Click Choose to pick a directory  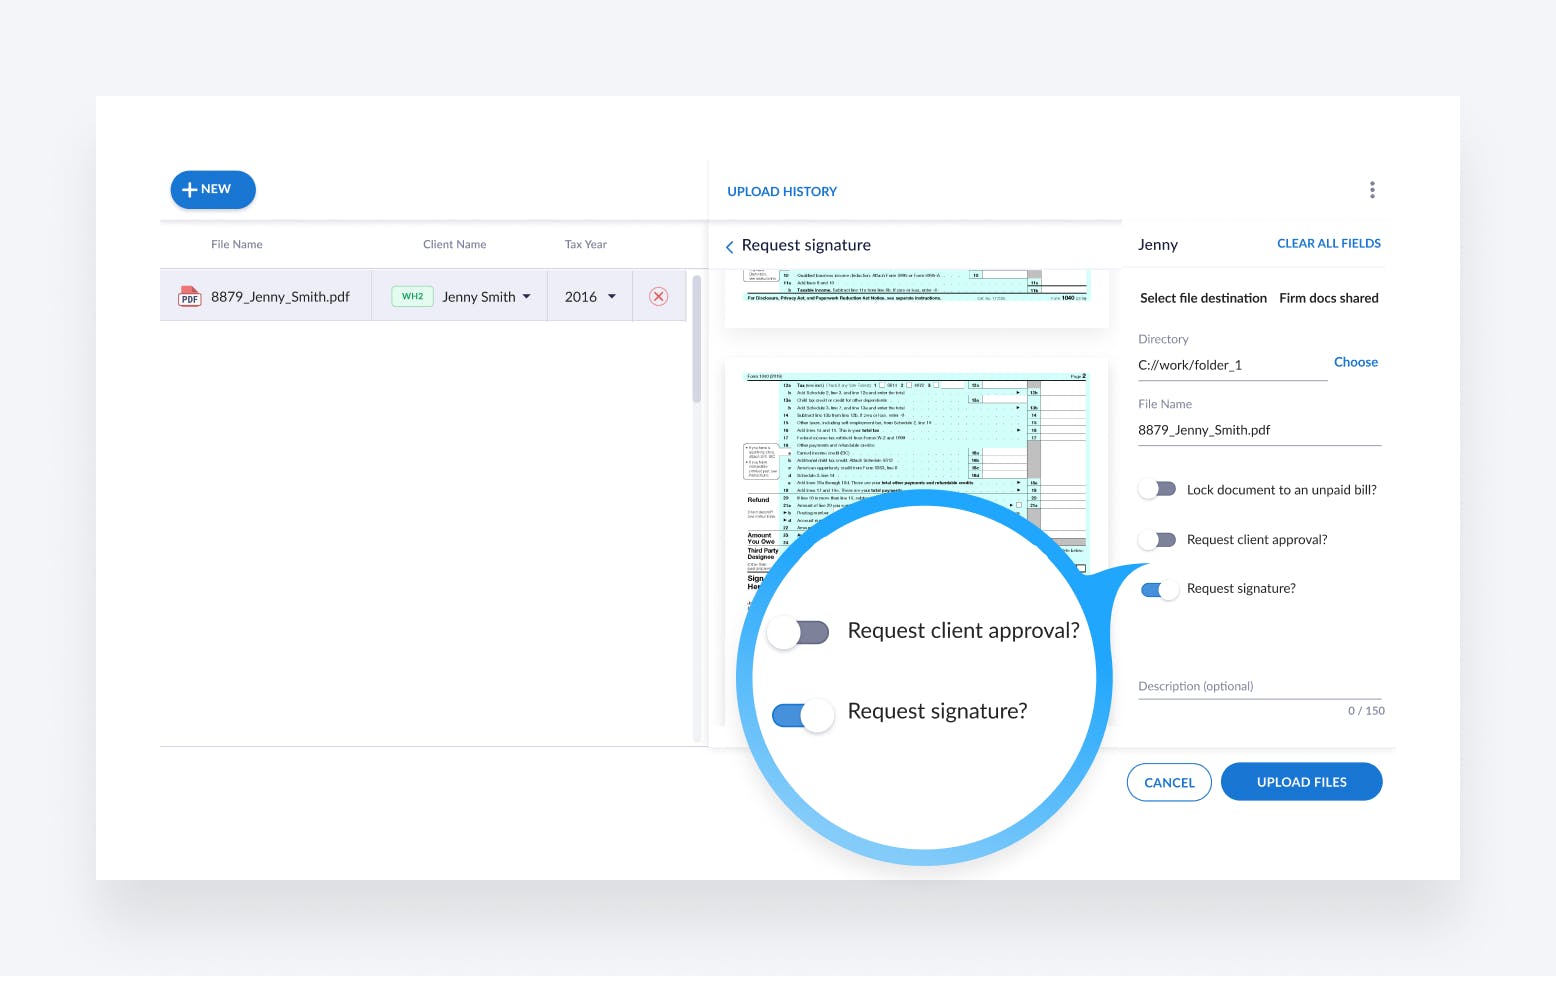[x=1355, y=362]
